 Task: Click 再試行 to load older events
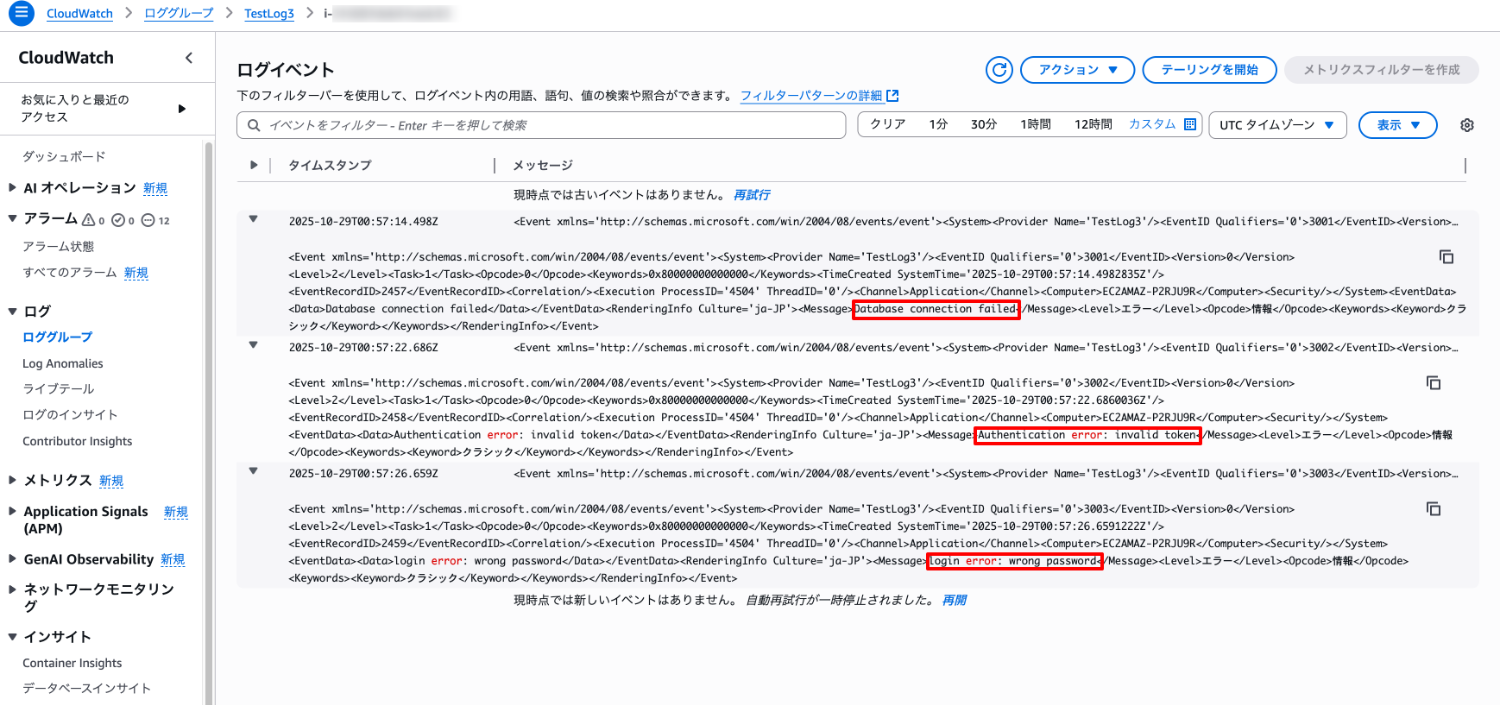(752, 194)
